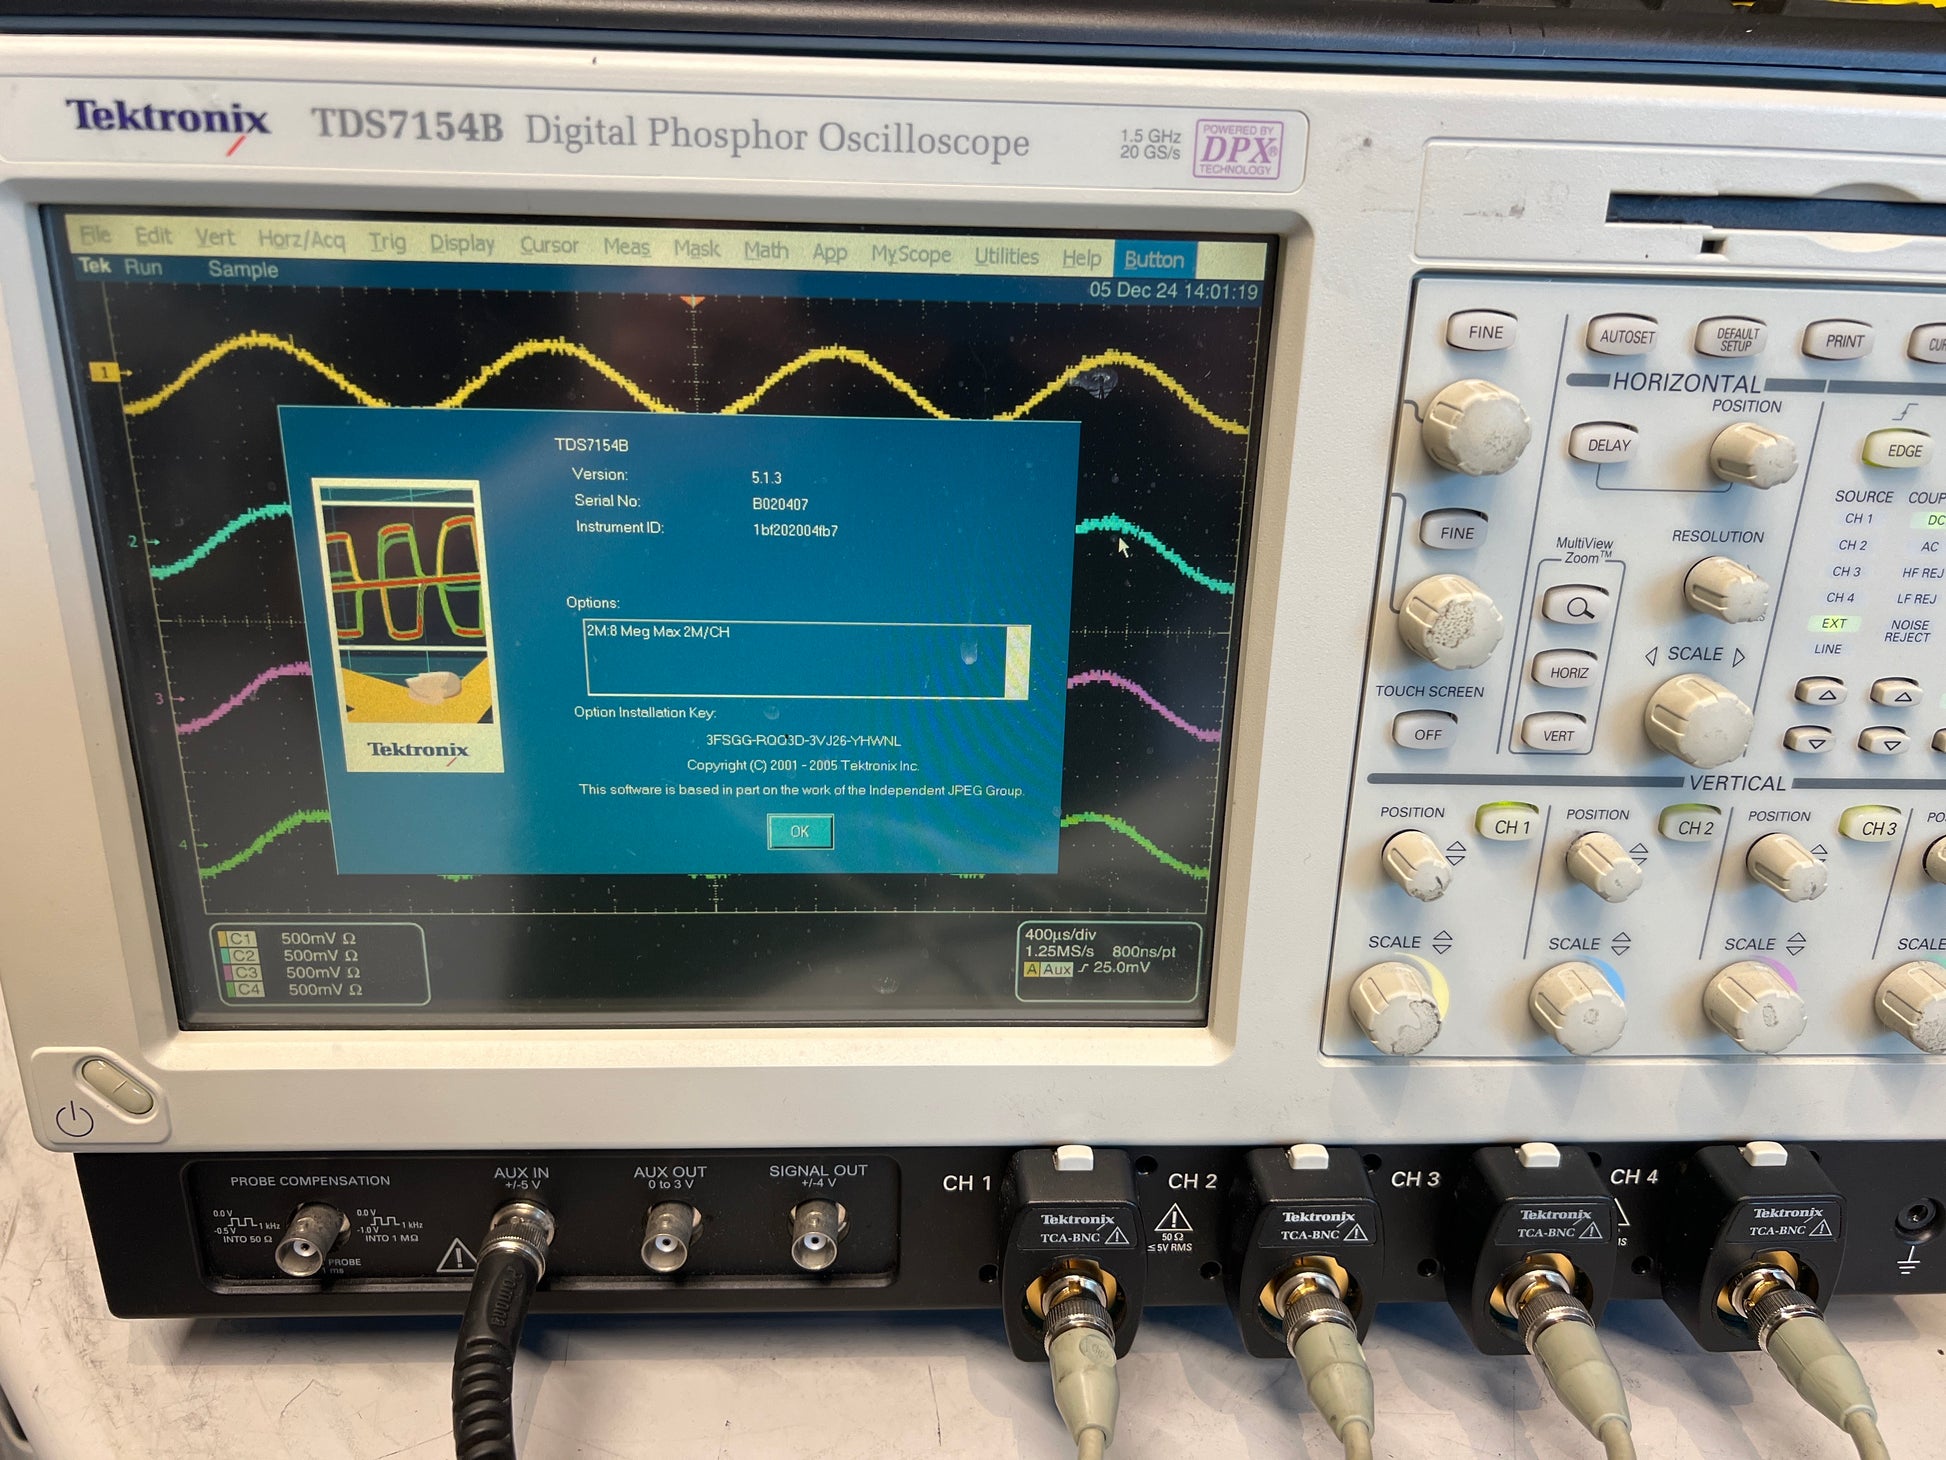This screenshot has height=1460, width=1946.
Task: Push the trigger source down arrow button
Action: (1811, 741)
